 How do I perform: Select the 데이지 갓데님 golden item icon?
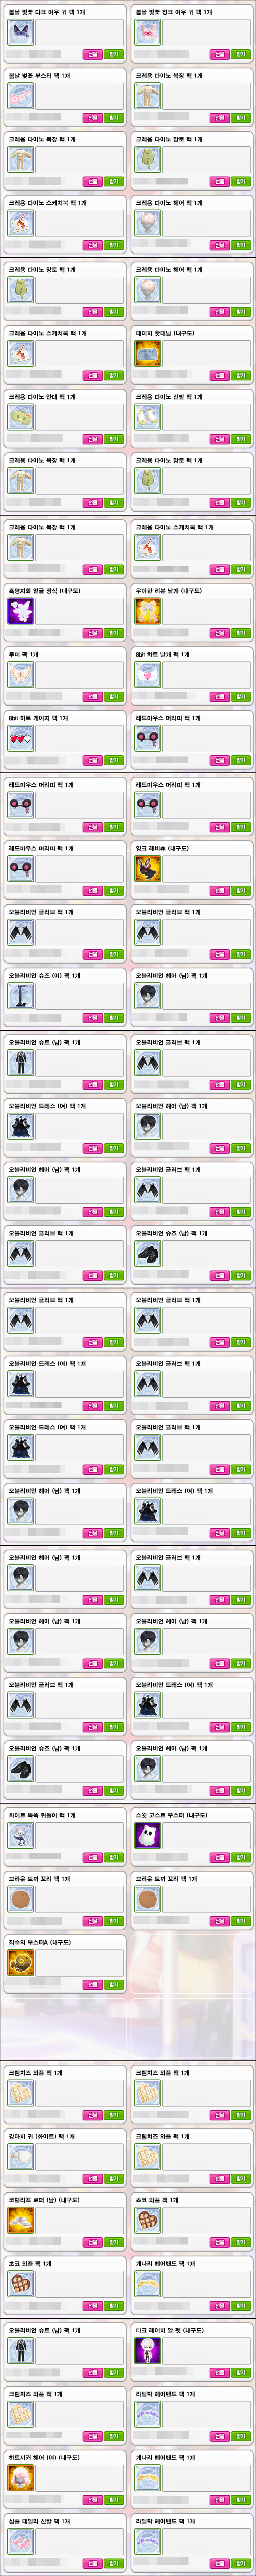tap(147, 354)
